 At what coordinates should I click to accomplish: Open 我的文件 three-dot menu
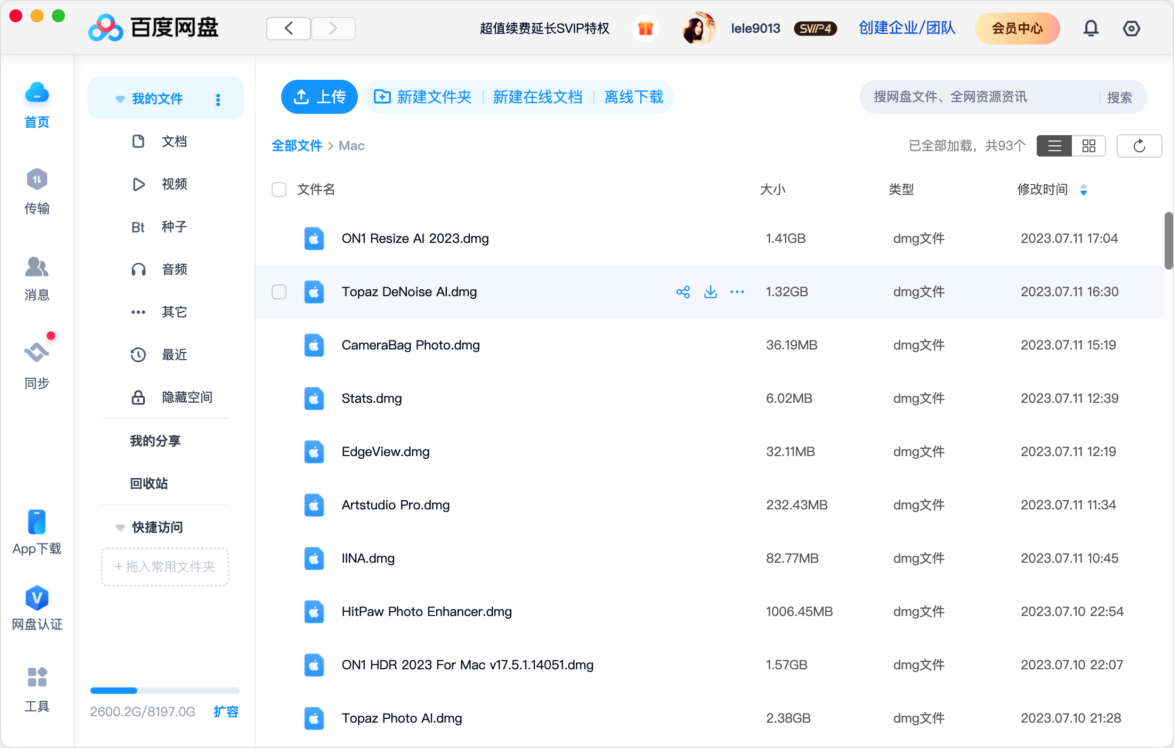[x=218, y=100]
